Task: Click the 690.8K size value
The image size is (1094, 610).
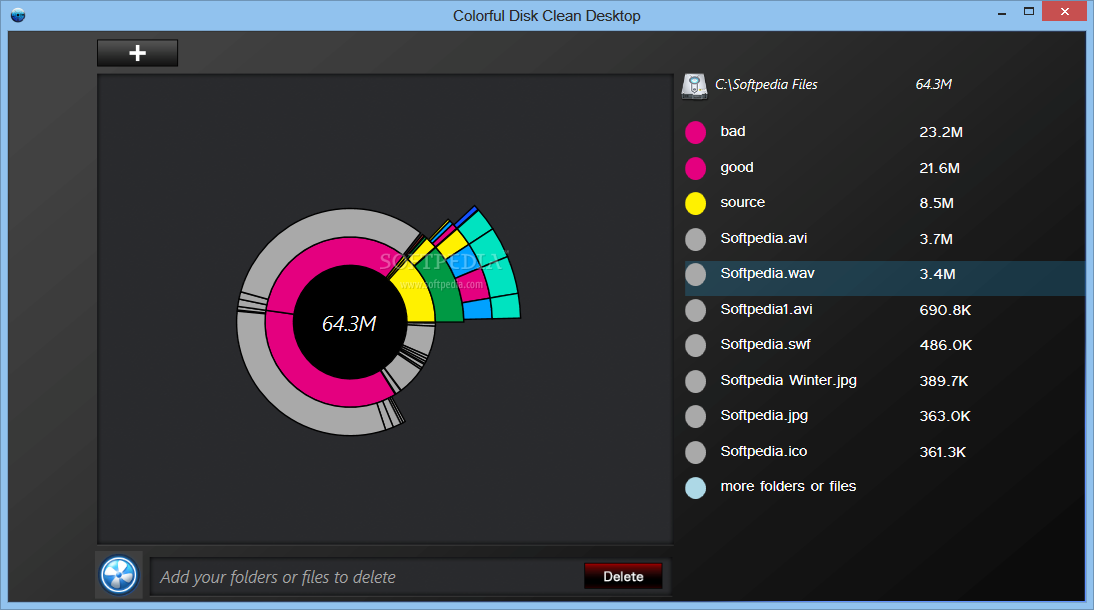Action: pyautogui.click(x=945, y=310)
